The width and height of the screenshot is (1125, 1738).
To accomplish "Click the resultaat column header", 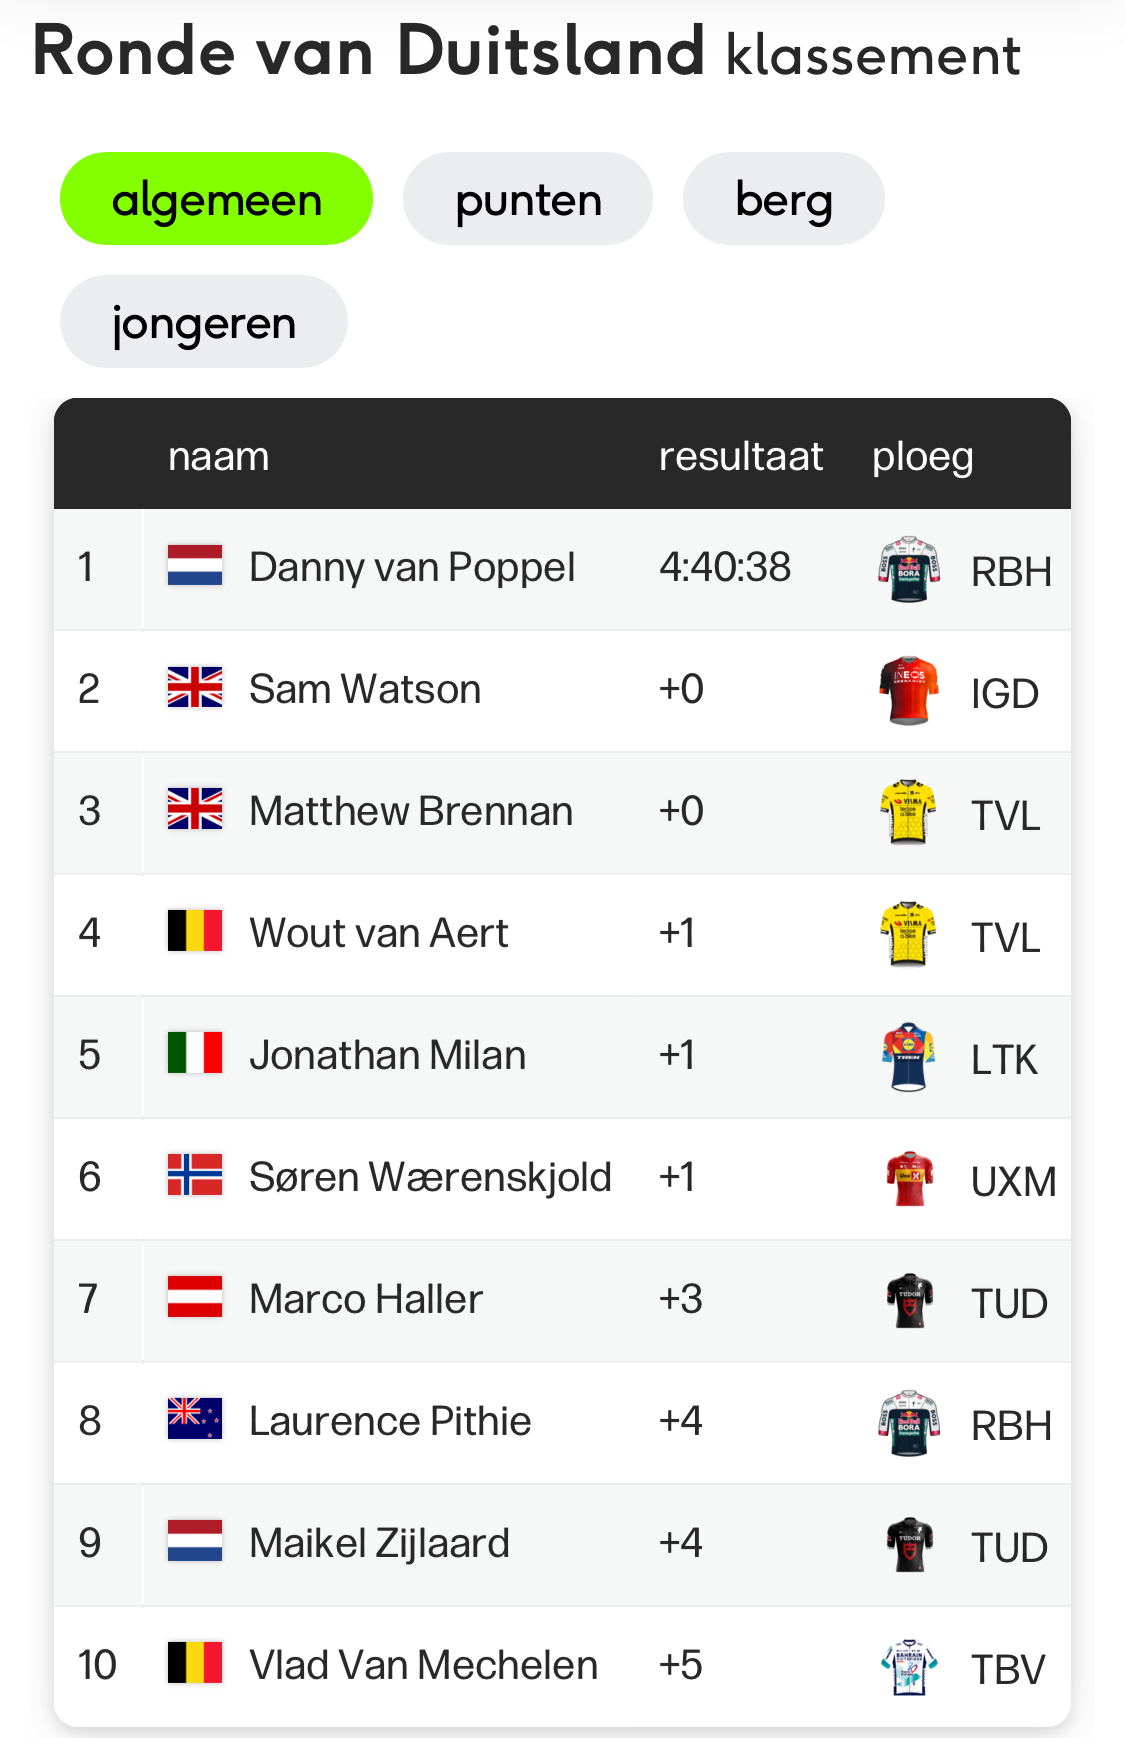I will click(x=741, y=456).
